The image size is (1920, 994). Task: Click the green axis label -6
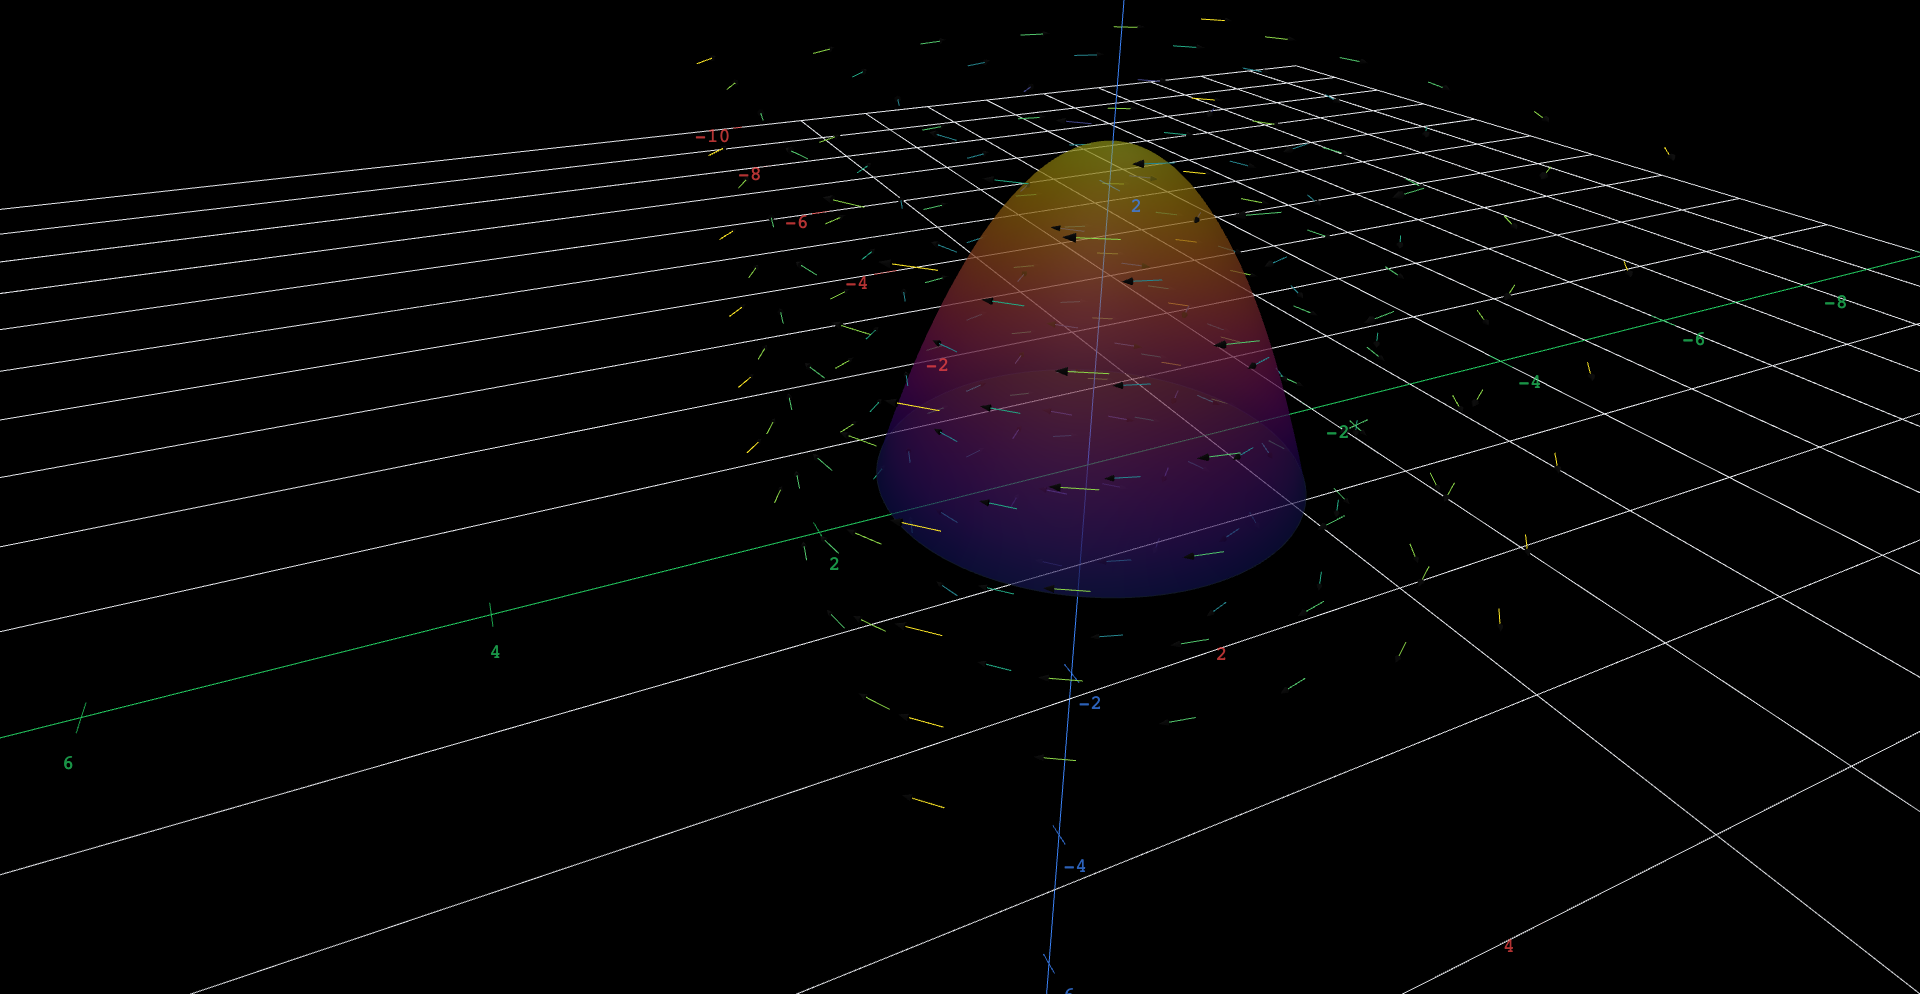[x=1694, y=340]
